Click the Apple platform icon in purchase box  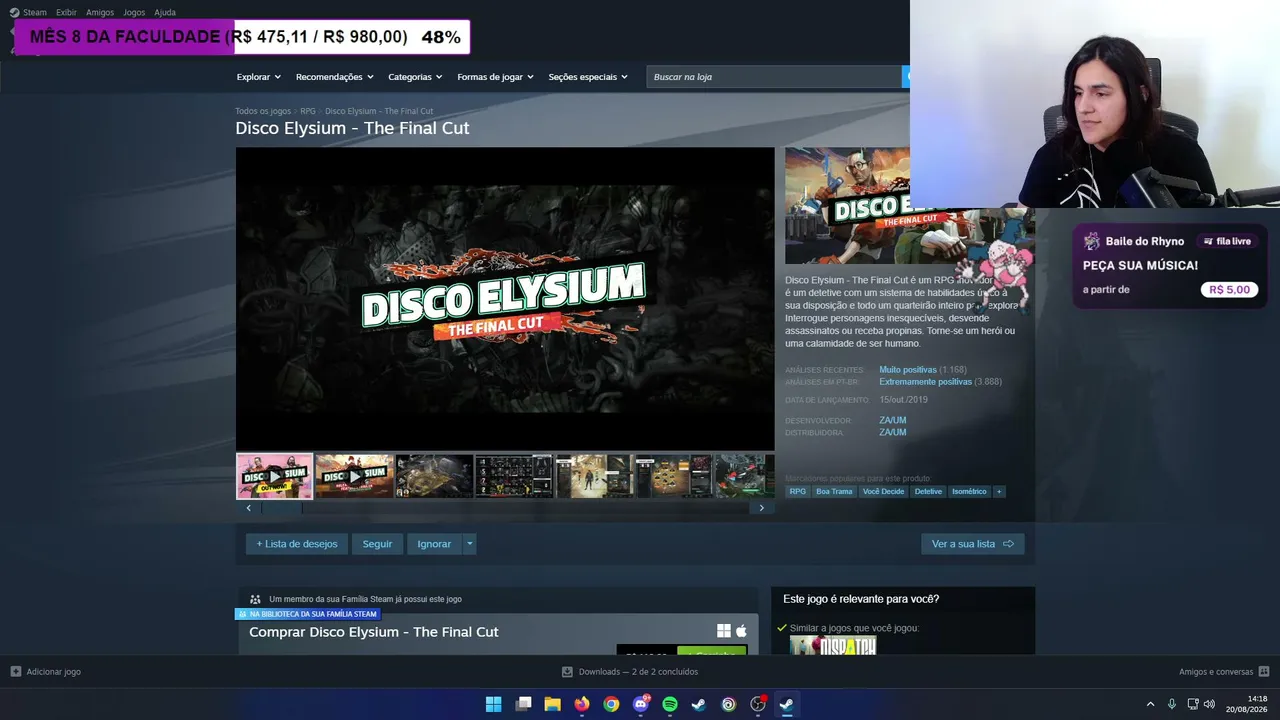[x=741, y=631]
